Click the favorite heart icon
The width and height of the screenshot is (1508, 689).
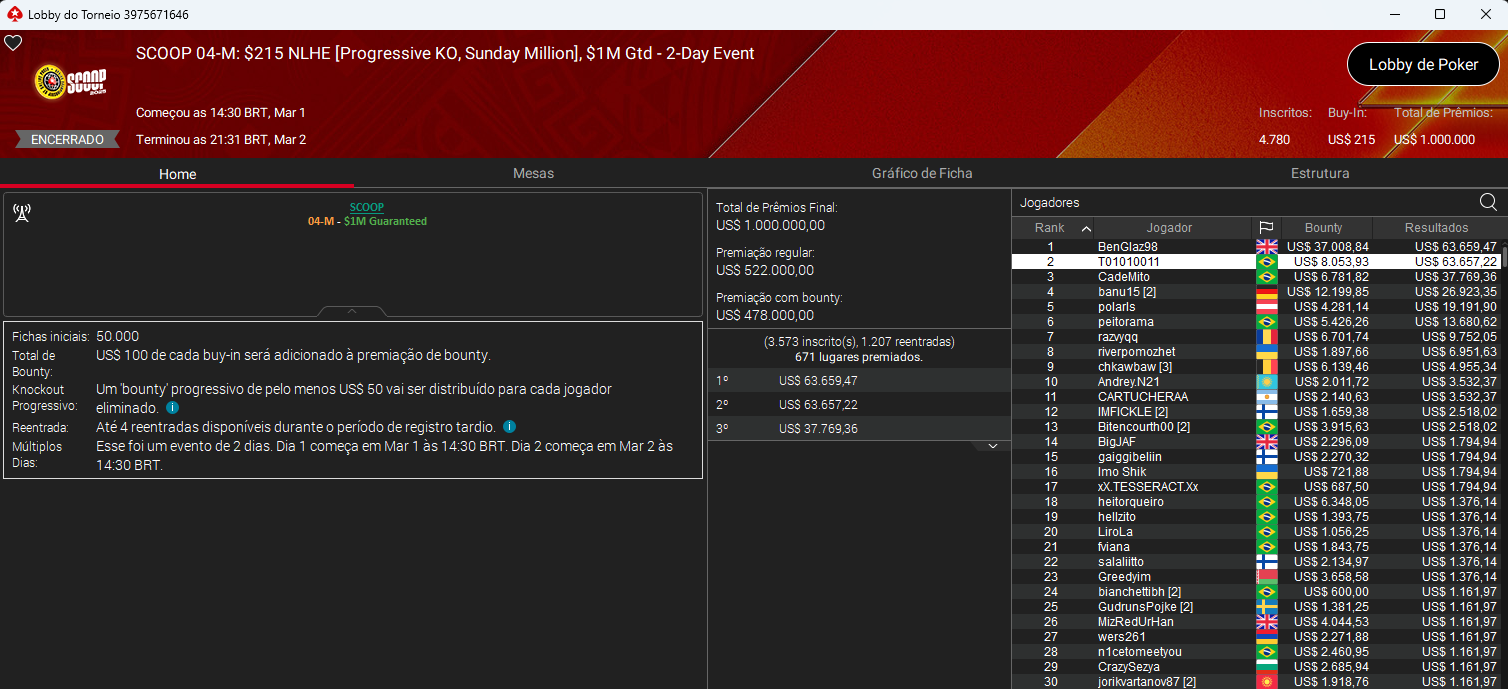pos(13,43)
